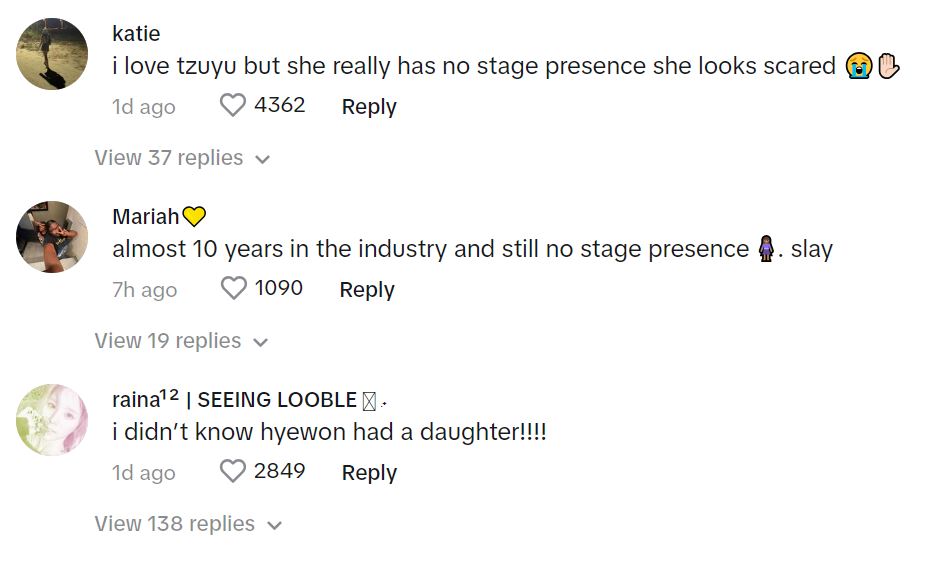
Task: Click the 7h ago timestamp
Action: [x=144, y=290]
